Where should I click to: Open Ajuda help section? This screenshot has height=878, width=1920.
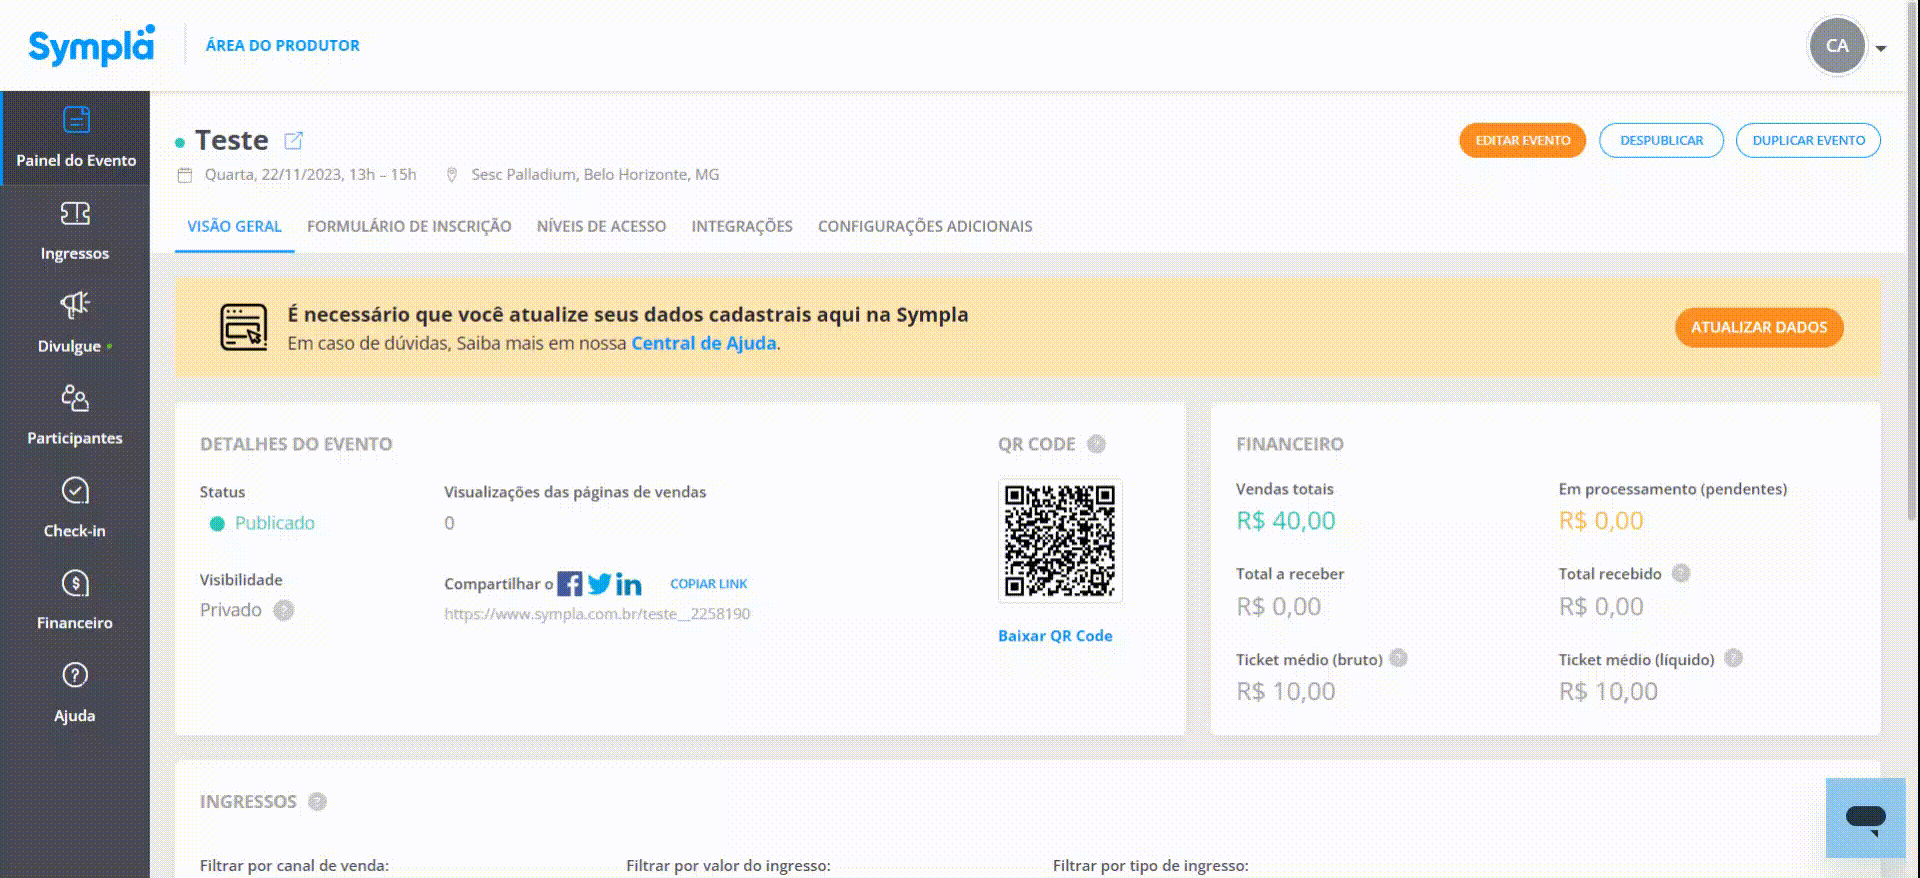click(x=75, y=693)
